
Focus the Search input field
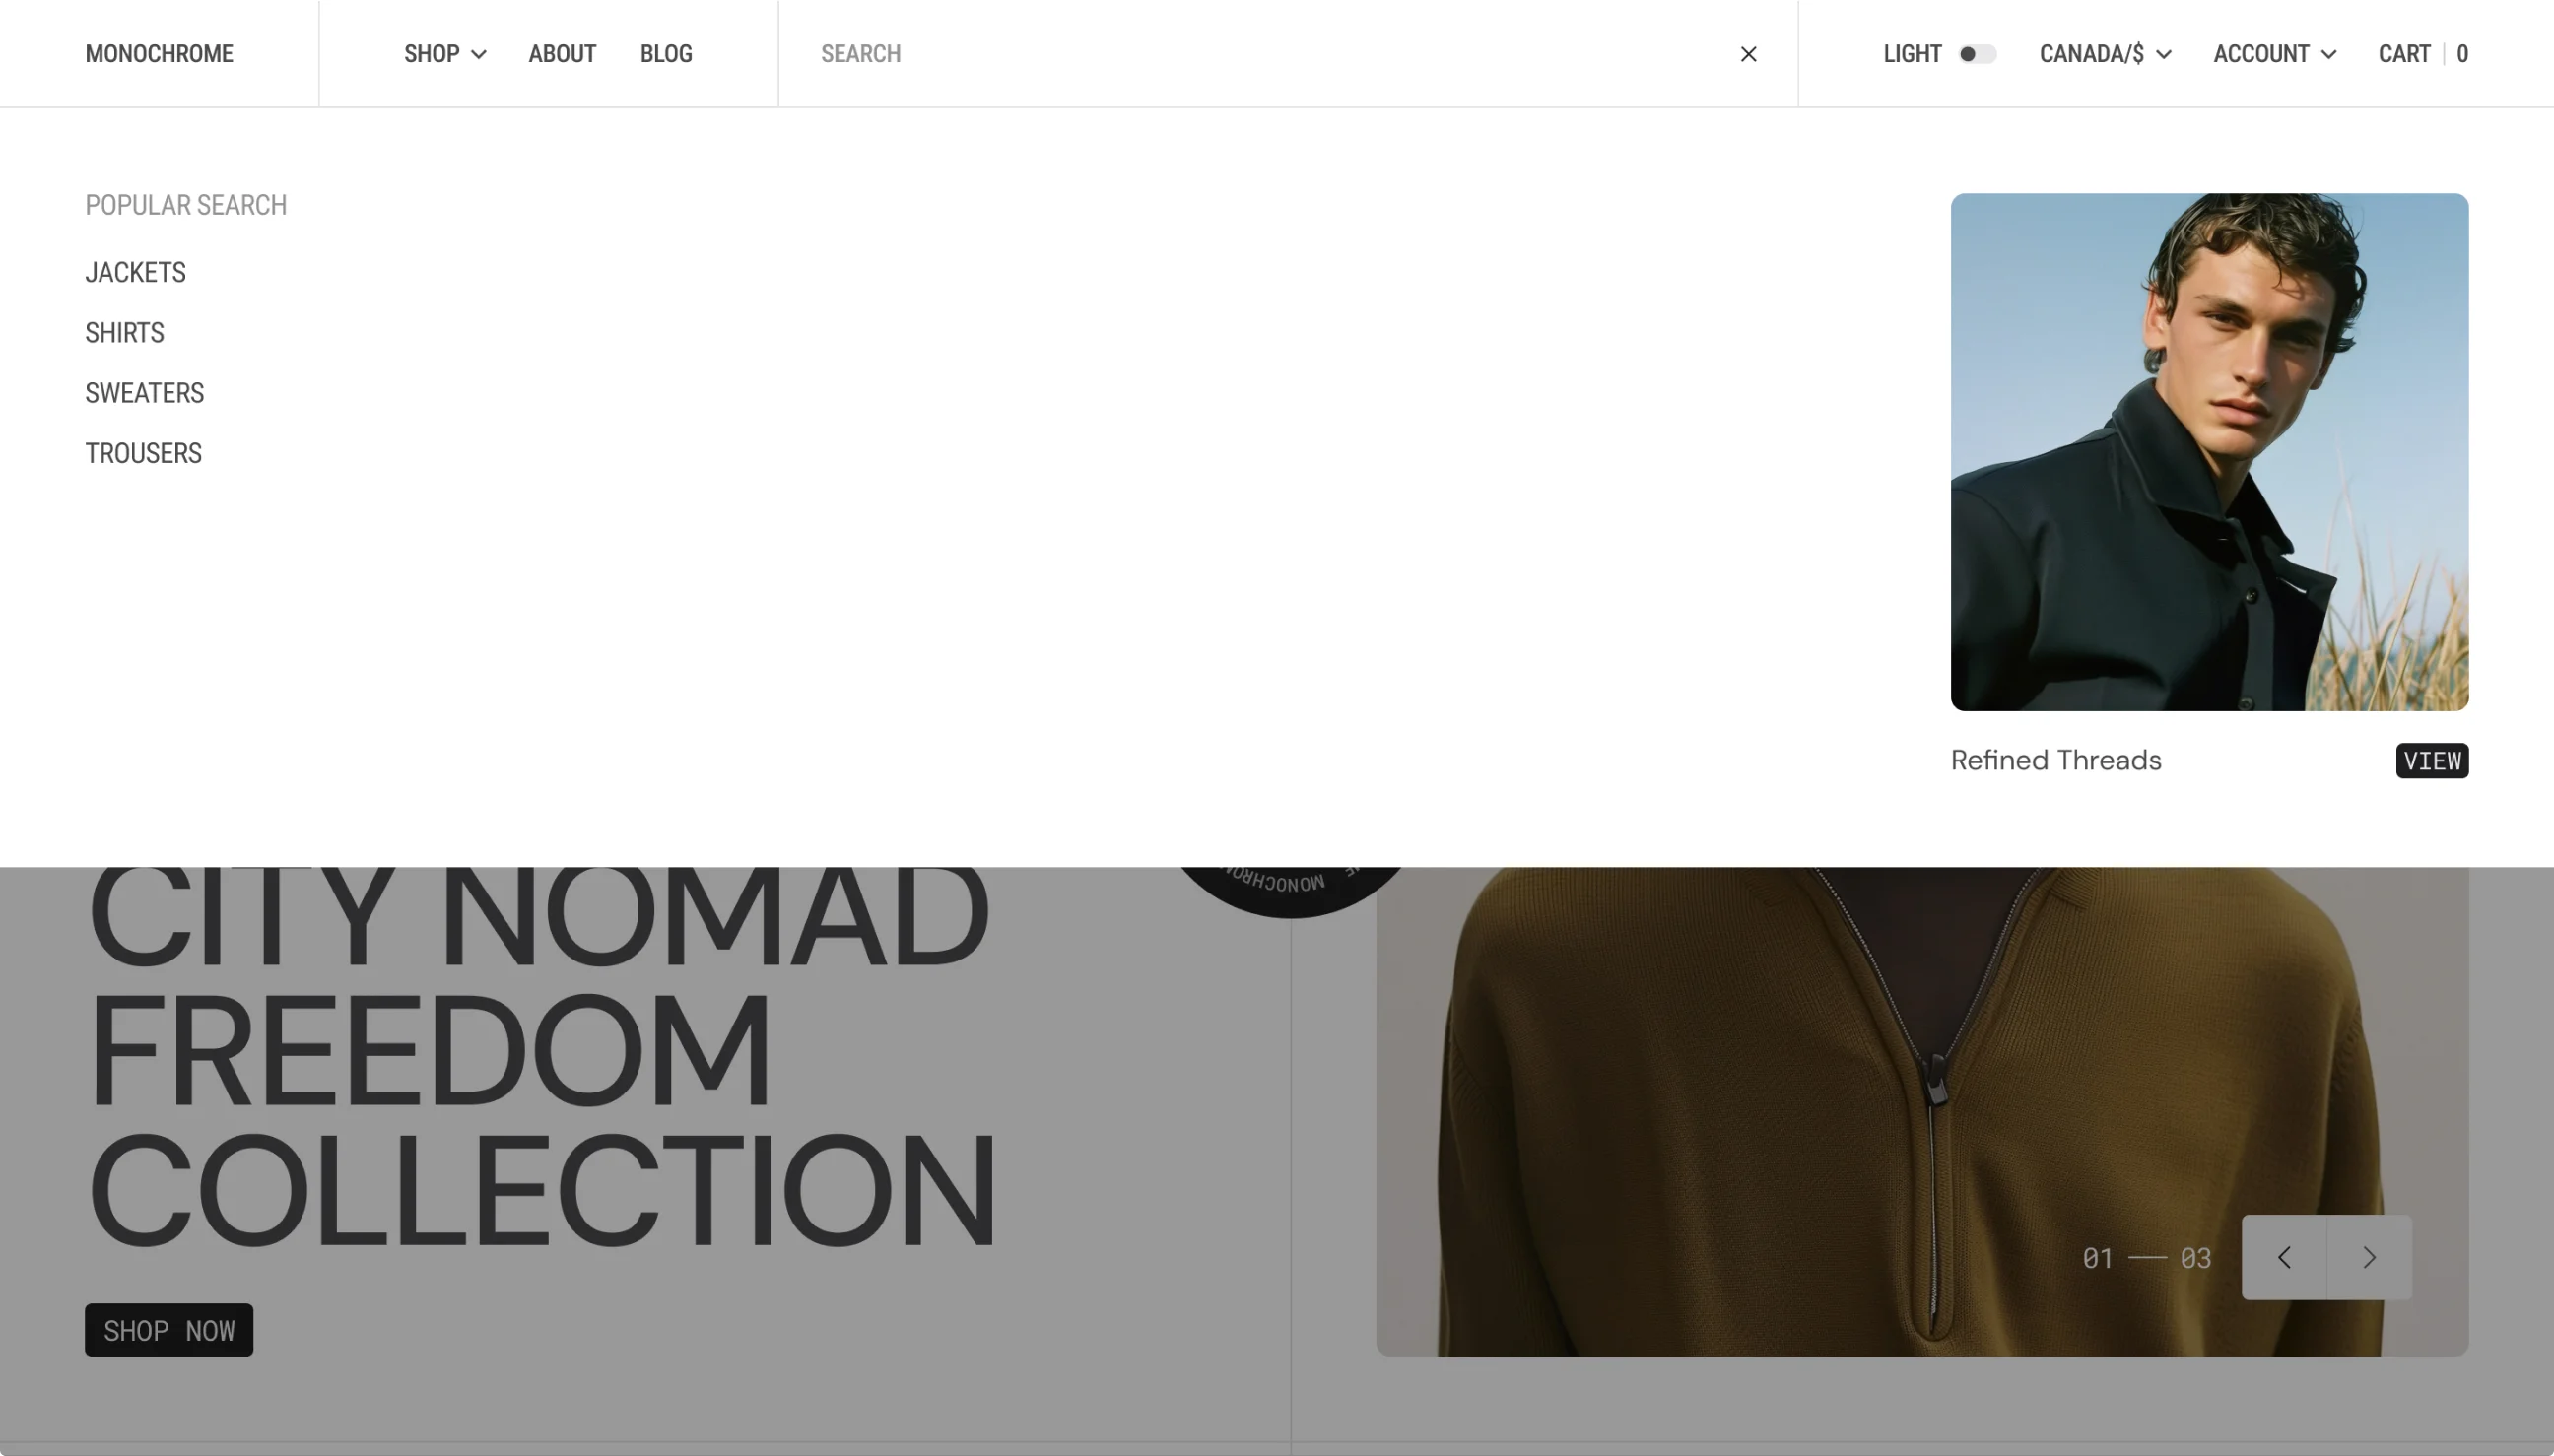pyautogui.click(x=1270, y=54)
